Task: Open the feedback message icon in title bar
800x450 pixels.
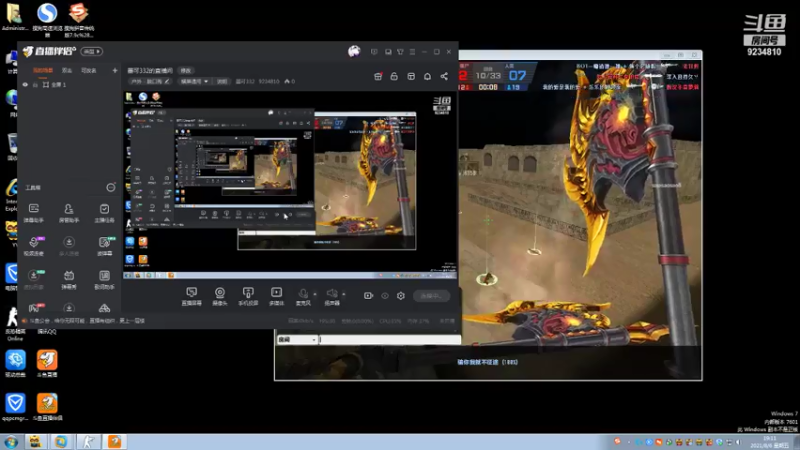Action: [374, 52]
